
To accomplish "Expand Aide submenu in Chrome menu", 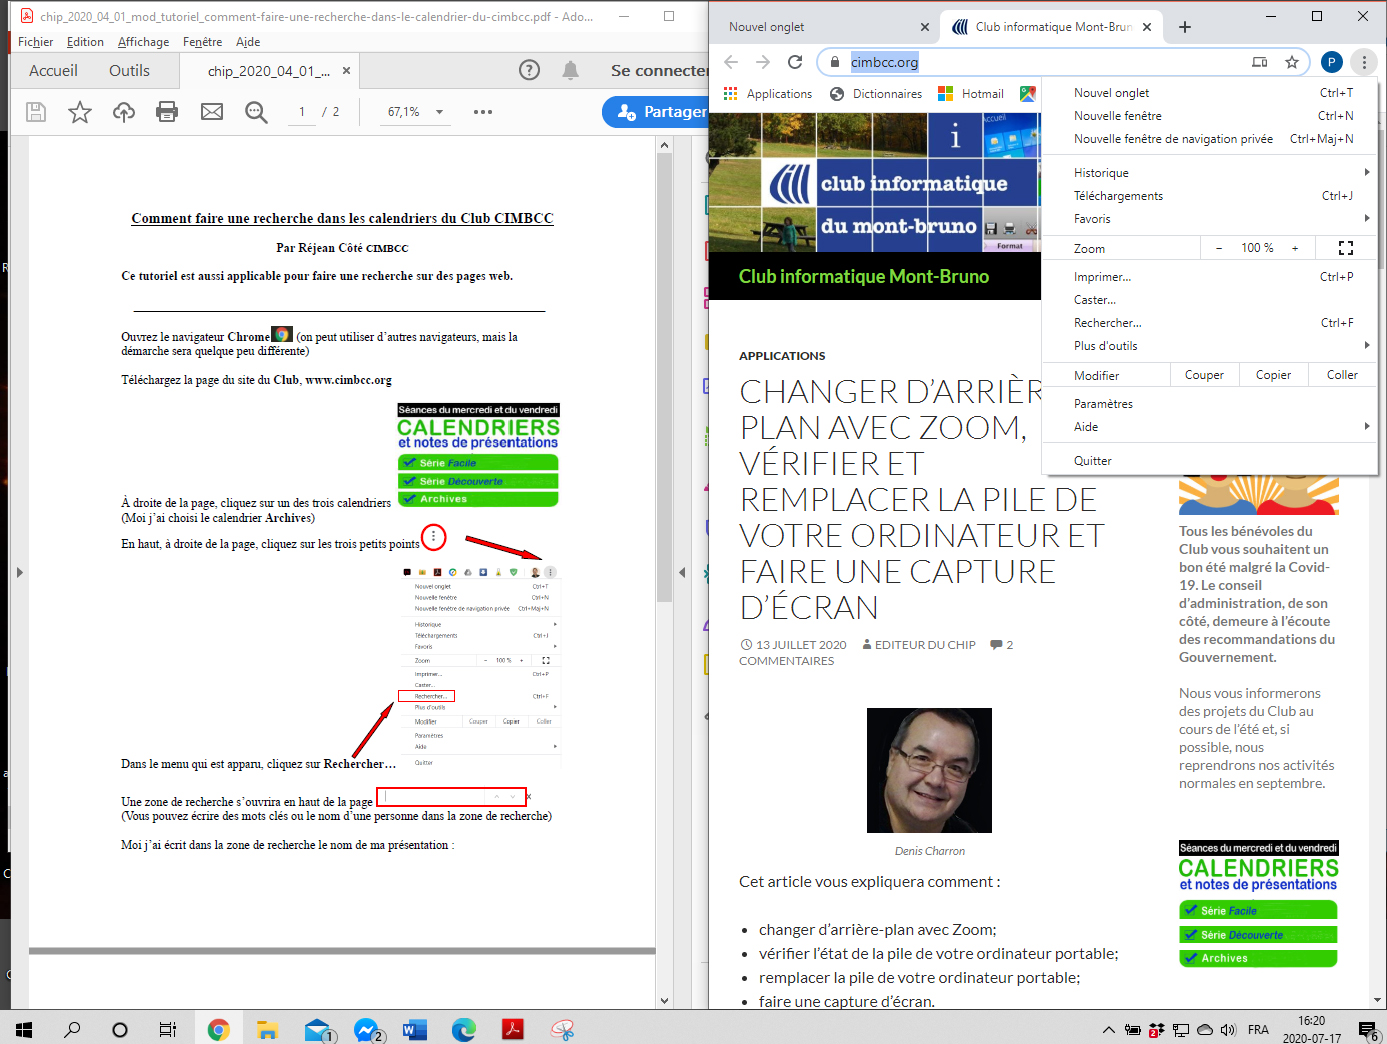I will (x=1209, y=427).
